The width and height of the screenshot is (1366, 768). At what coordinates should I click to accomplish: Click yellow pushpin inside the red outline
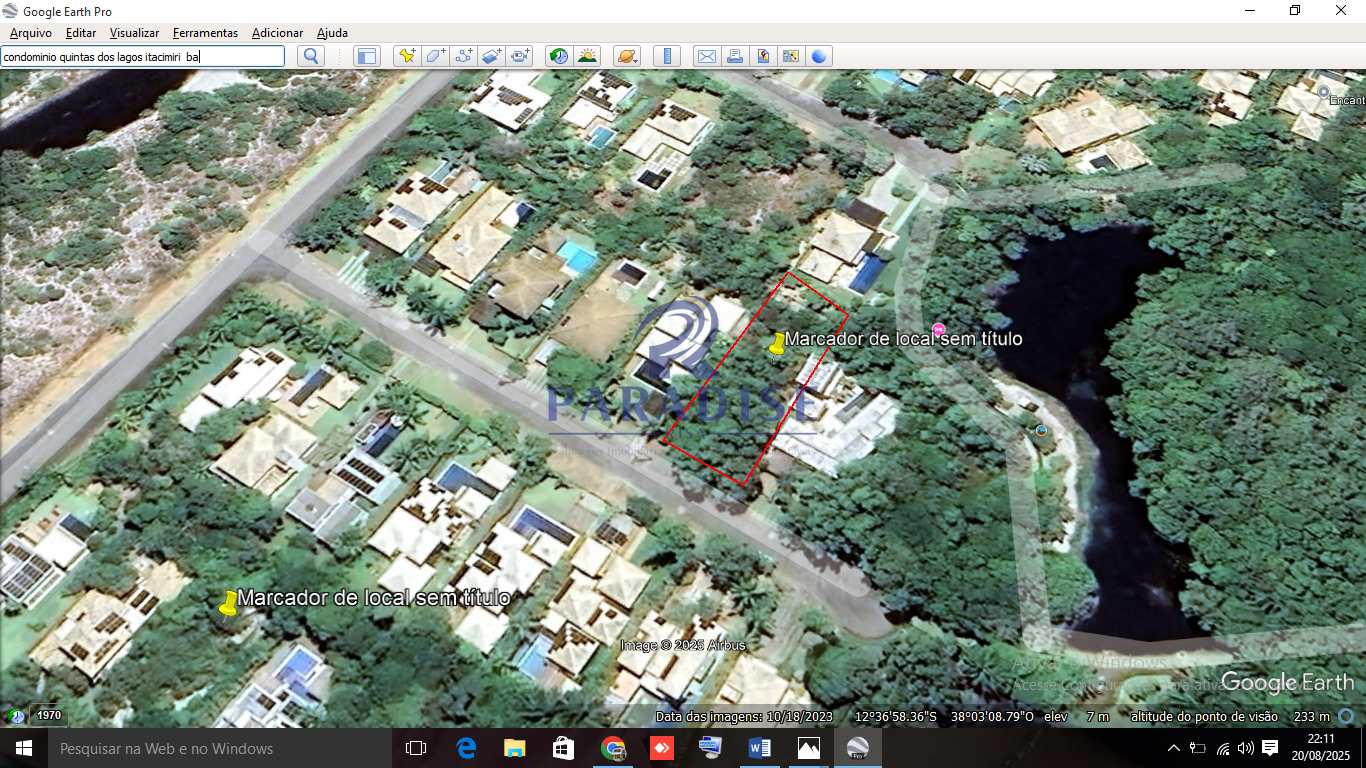tap(777, 344)
